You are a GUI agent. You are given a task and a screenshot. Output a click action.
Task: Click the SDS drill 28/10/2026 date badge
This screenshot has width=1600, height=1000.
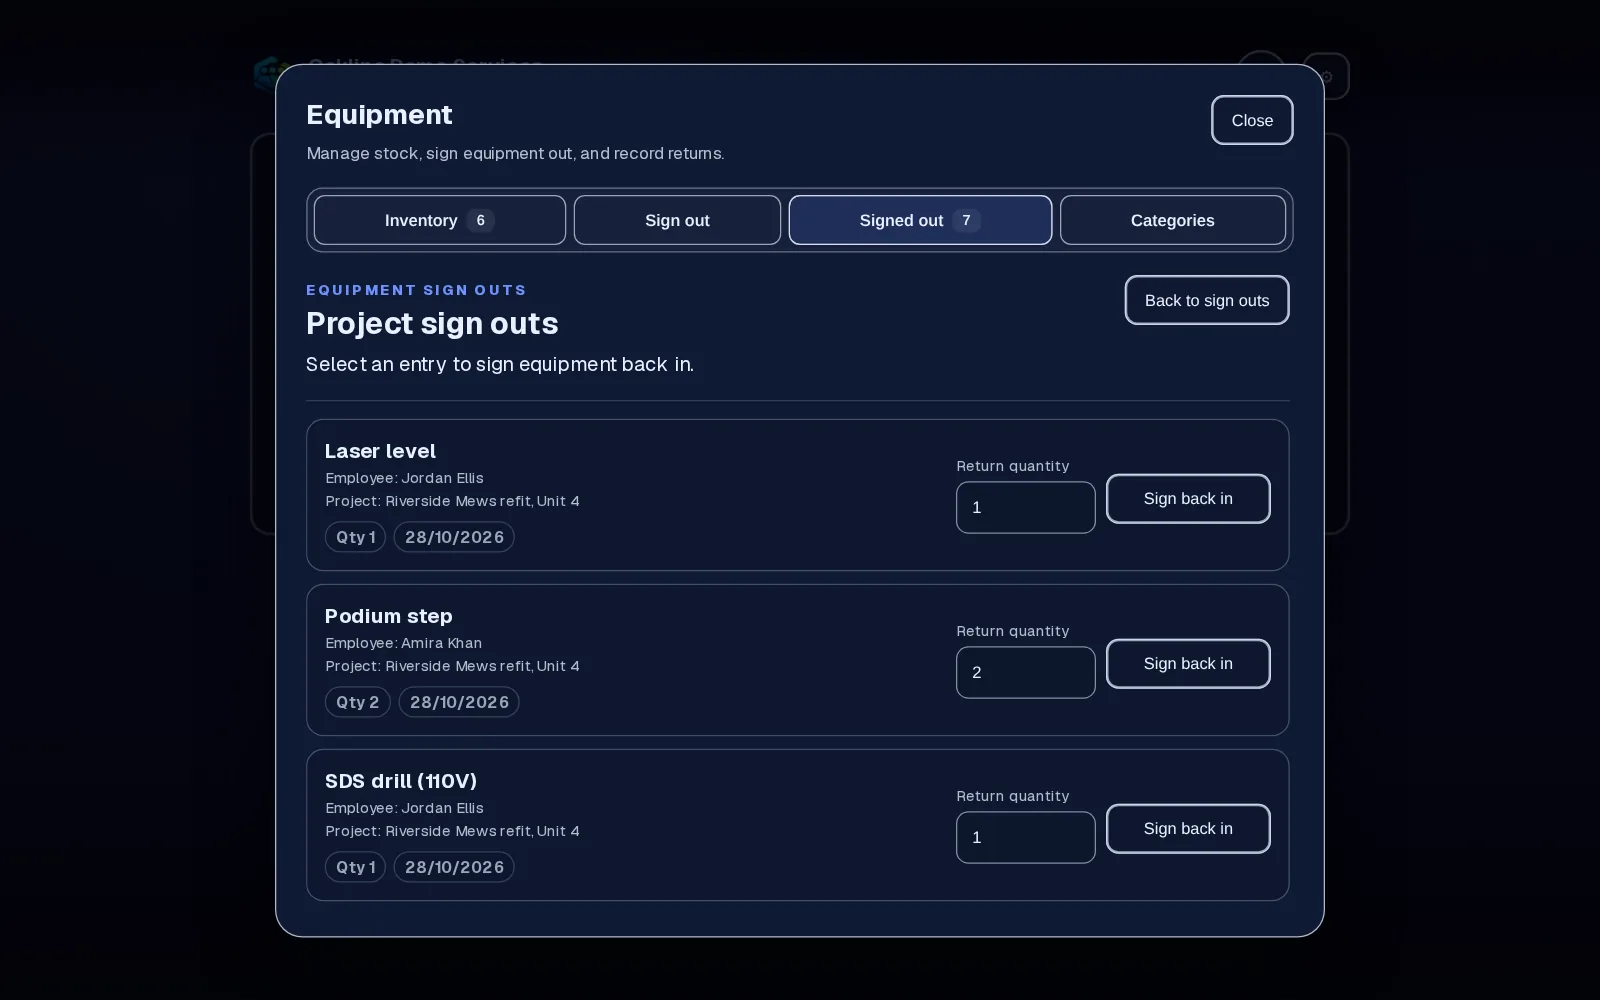point(454,867)
